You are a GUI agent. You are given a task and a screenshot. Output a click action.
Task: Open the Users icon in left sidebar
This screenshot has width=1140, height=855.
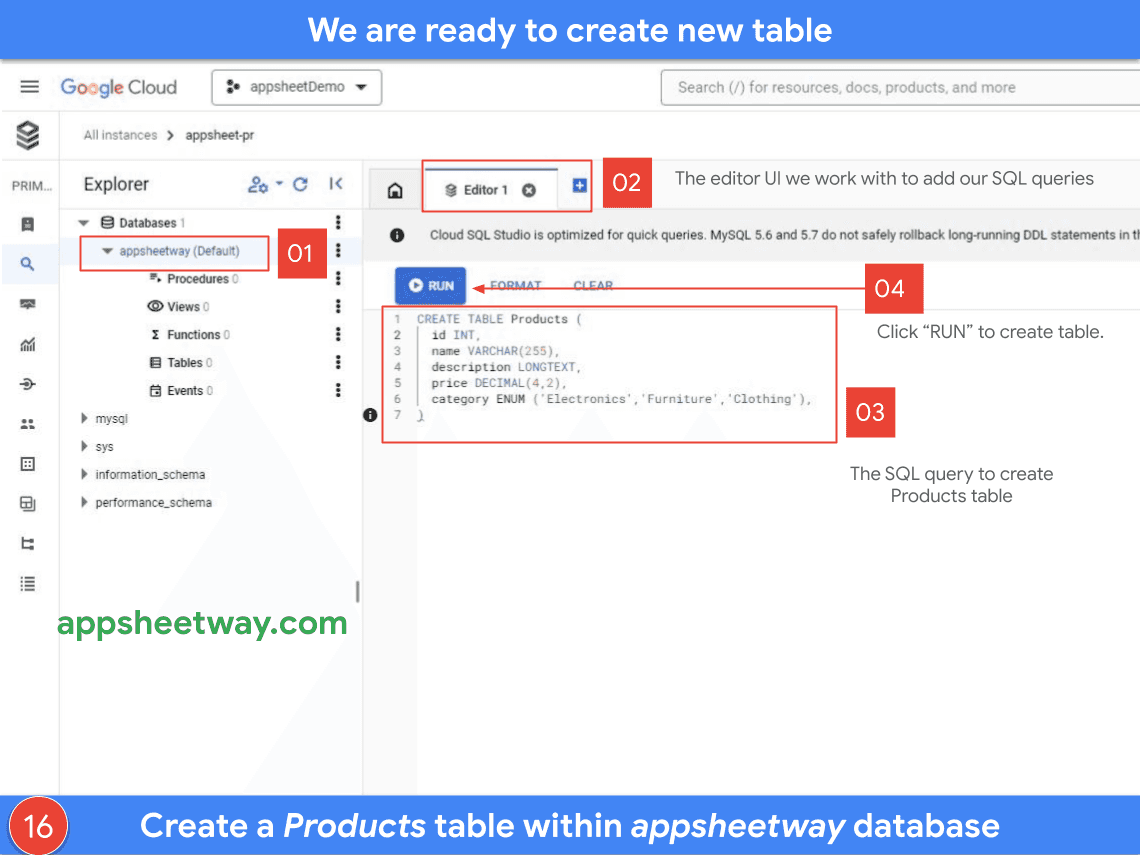click(x=28, y=424)
